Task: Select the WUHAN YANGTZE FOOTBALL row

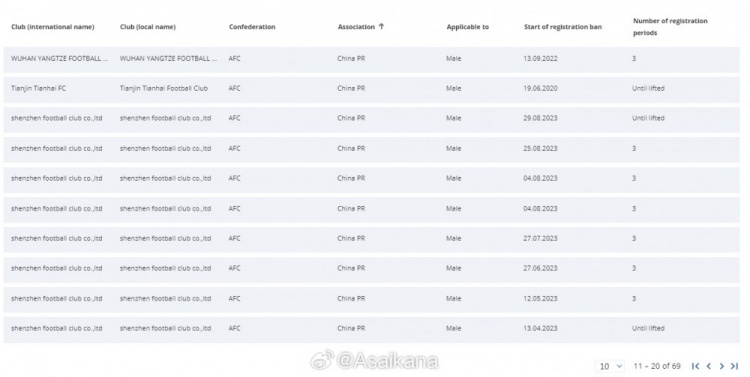Action: click(372, 59)
